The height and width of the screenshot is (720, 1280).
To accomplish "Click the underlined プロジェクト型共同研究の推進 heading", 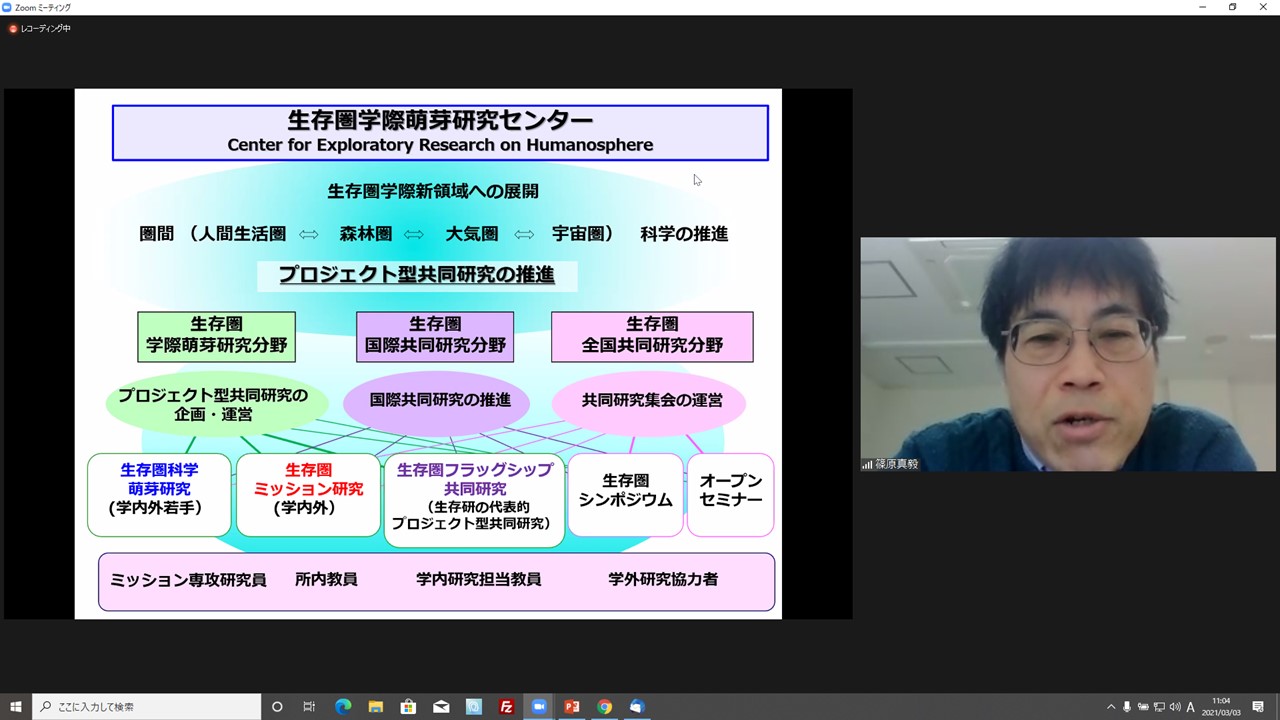I will (417, 274).
